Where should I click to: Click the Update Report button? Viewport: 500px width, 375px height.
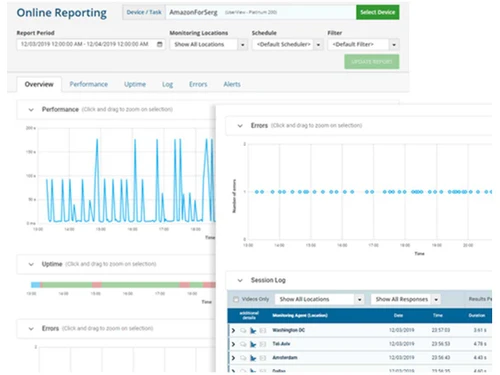[372, 62]
